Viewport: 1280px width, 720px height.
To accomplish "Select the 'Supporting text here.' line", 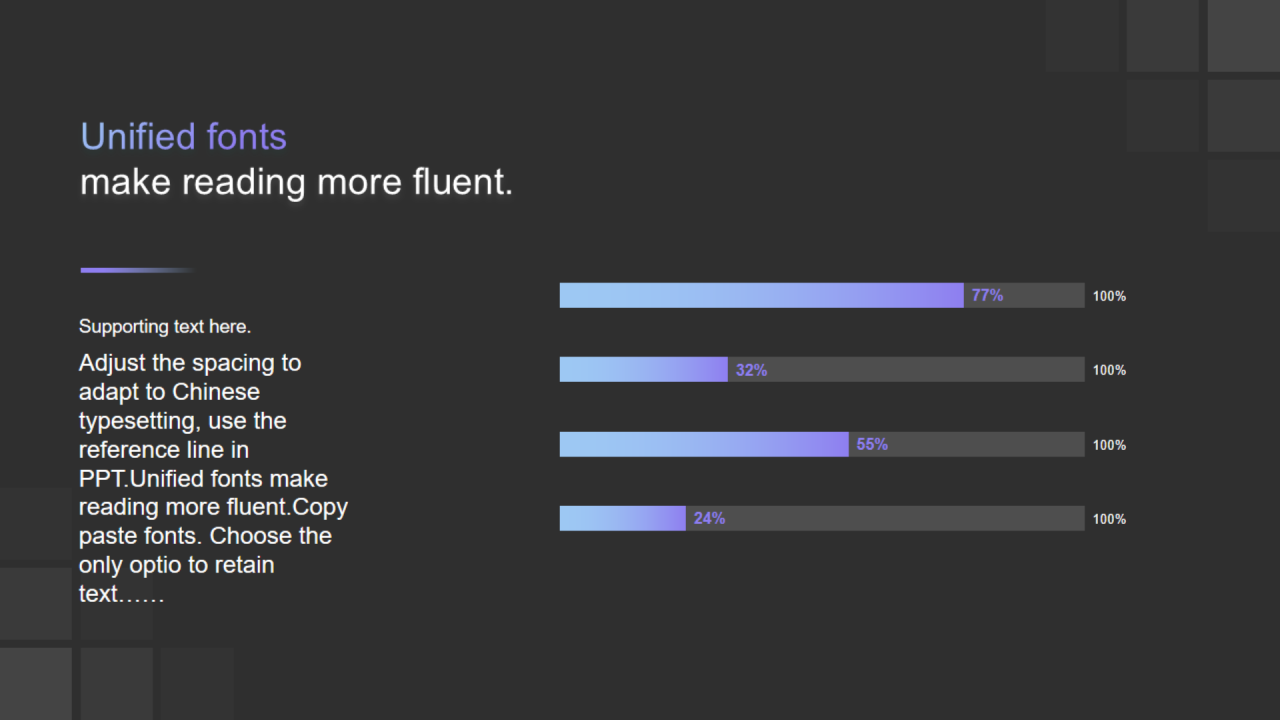I will point(165,327).
